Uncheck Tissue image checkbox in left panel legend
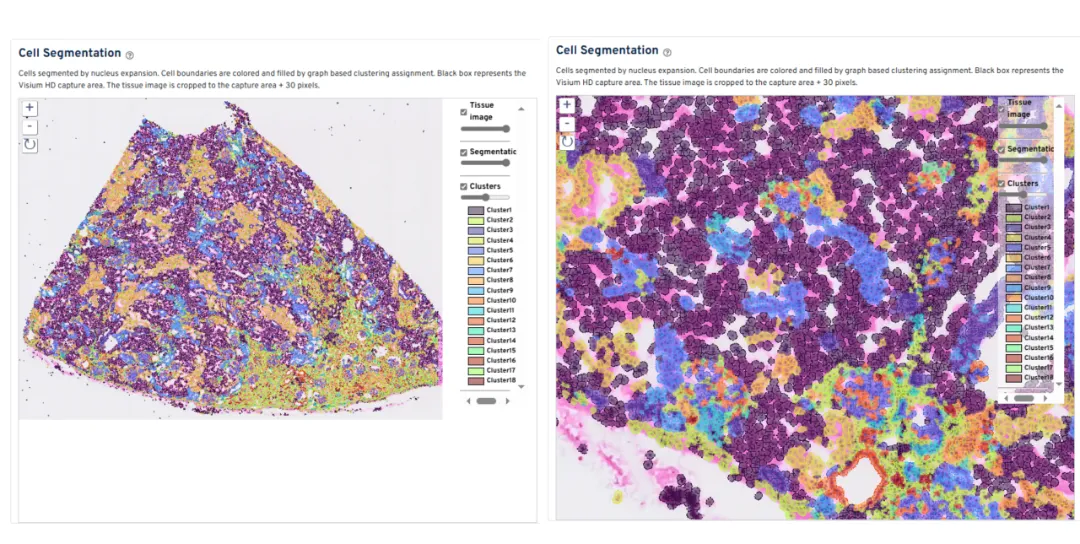This screenshot has width=1080, height=544. (x=464, y=112)
